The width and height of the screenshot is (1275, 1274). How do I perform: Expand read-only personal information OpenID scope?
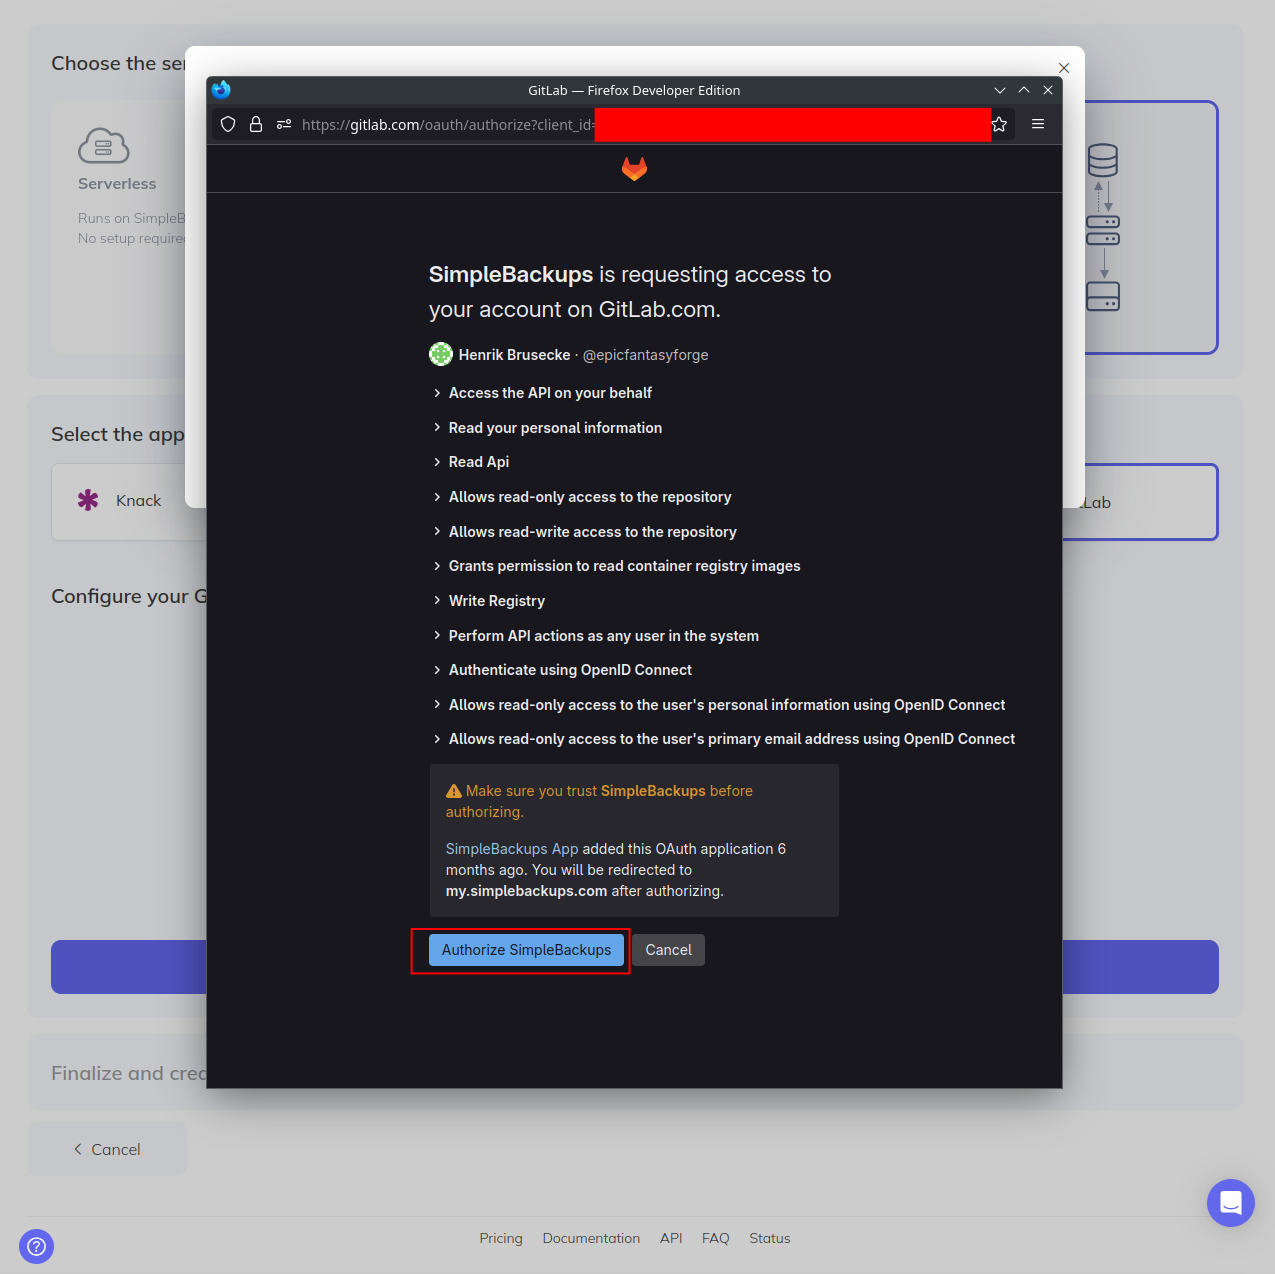click(x=719, y=705)
